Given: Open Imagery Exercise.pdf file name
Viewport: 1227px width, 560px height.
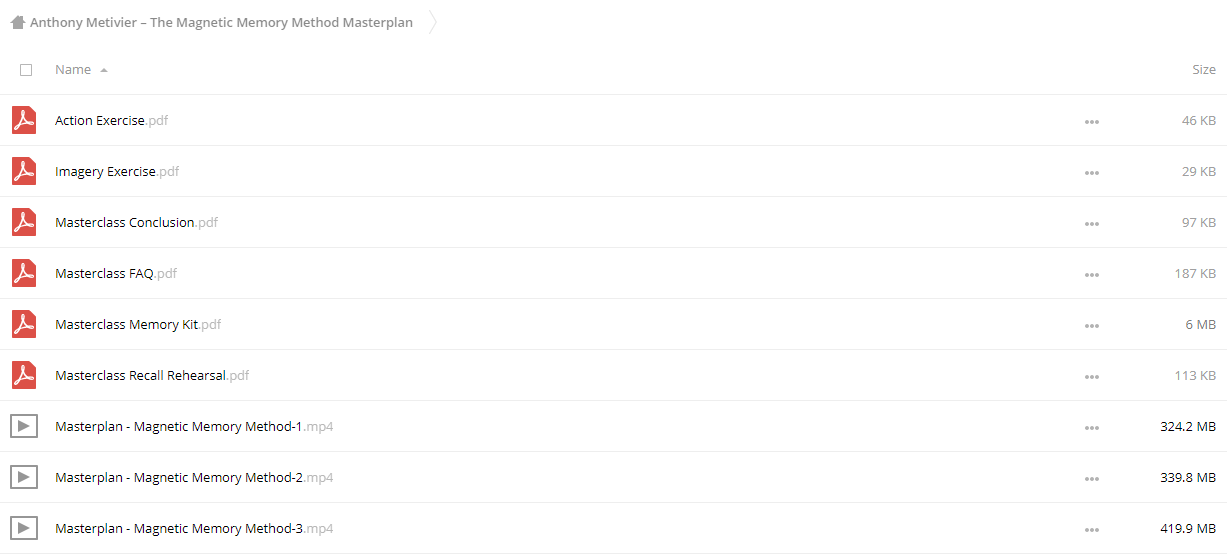Looking at the screenshot, I should tap(117, 171).
